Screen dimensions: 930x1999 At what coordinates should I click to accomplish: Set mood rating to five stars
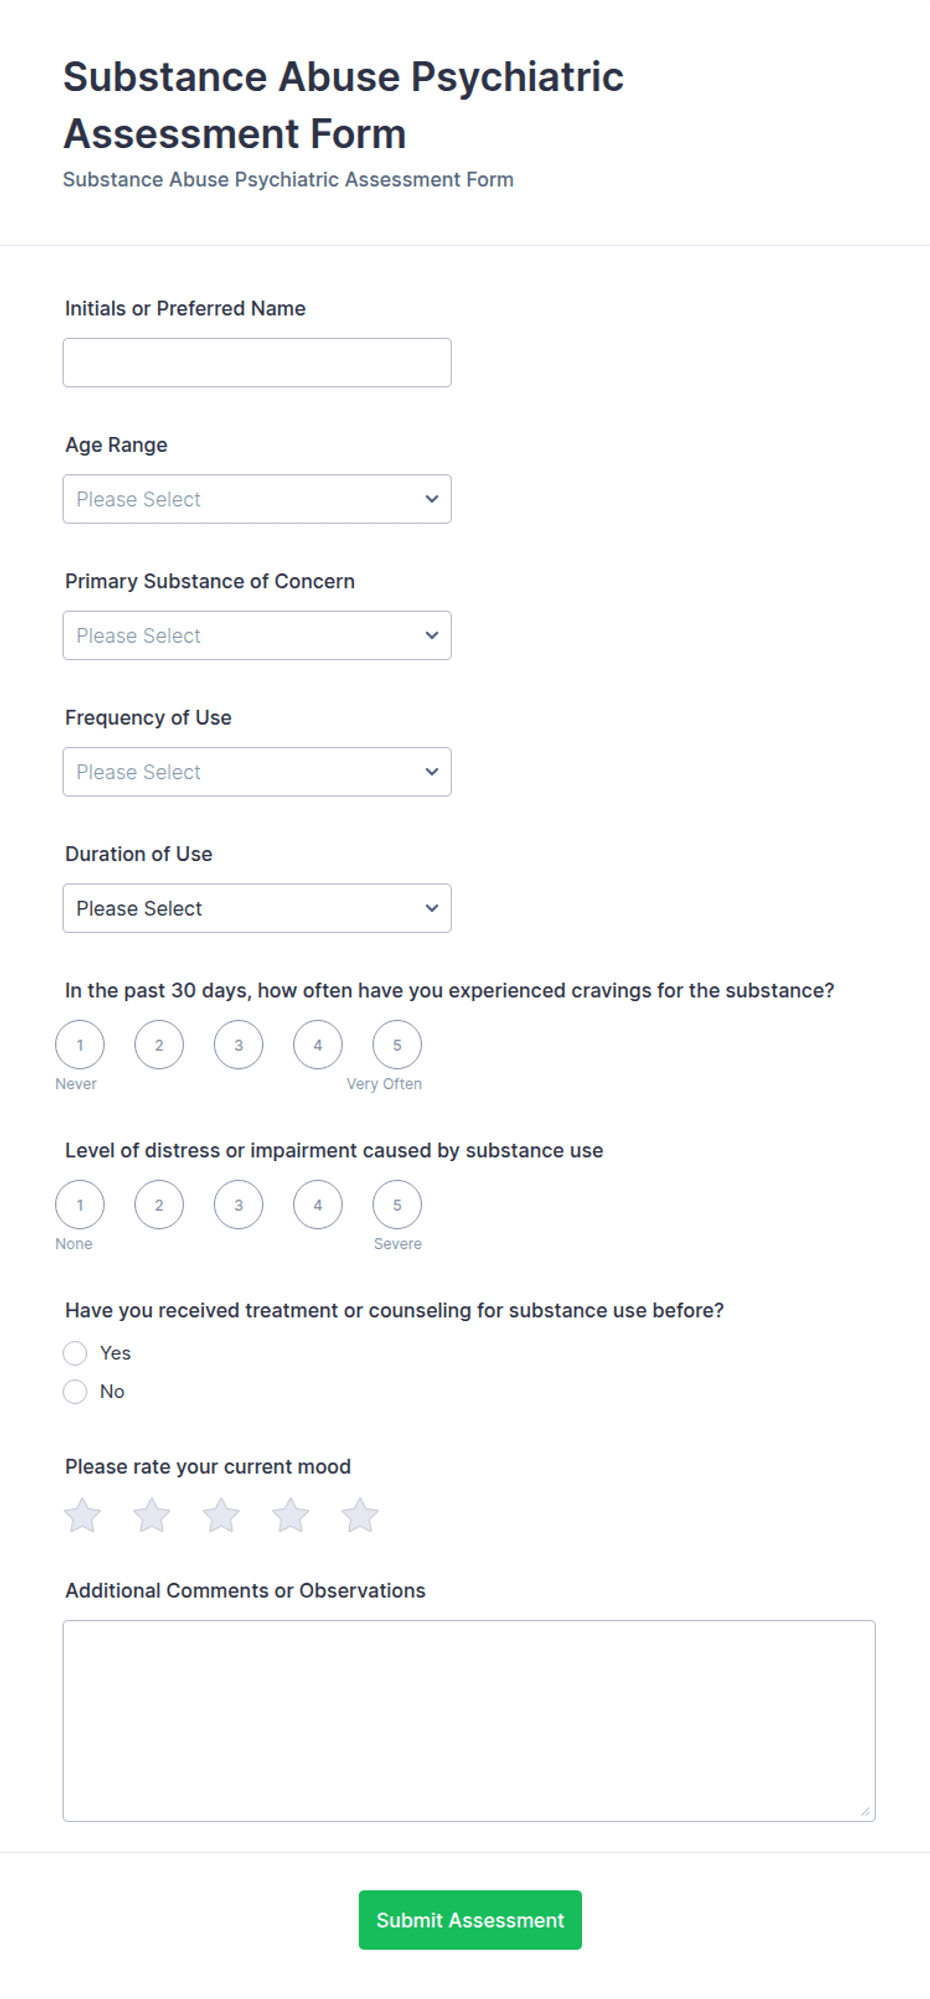click(x=360, y=1515)
